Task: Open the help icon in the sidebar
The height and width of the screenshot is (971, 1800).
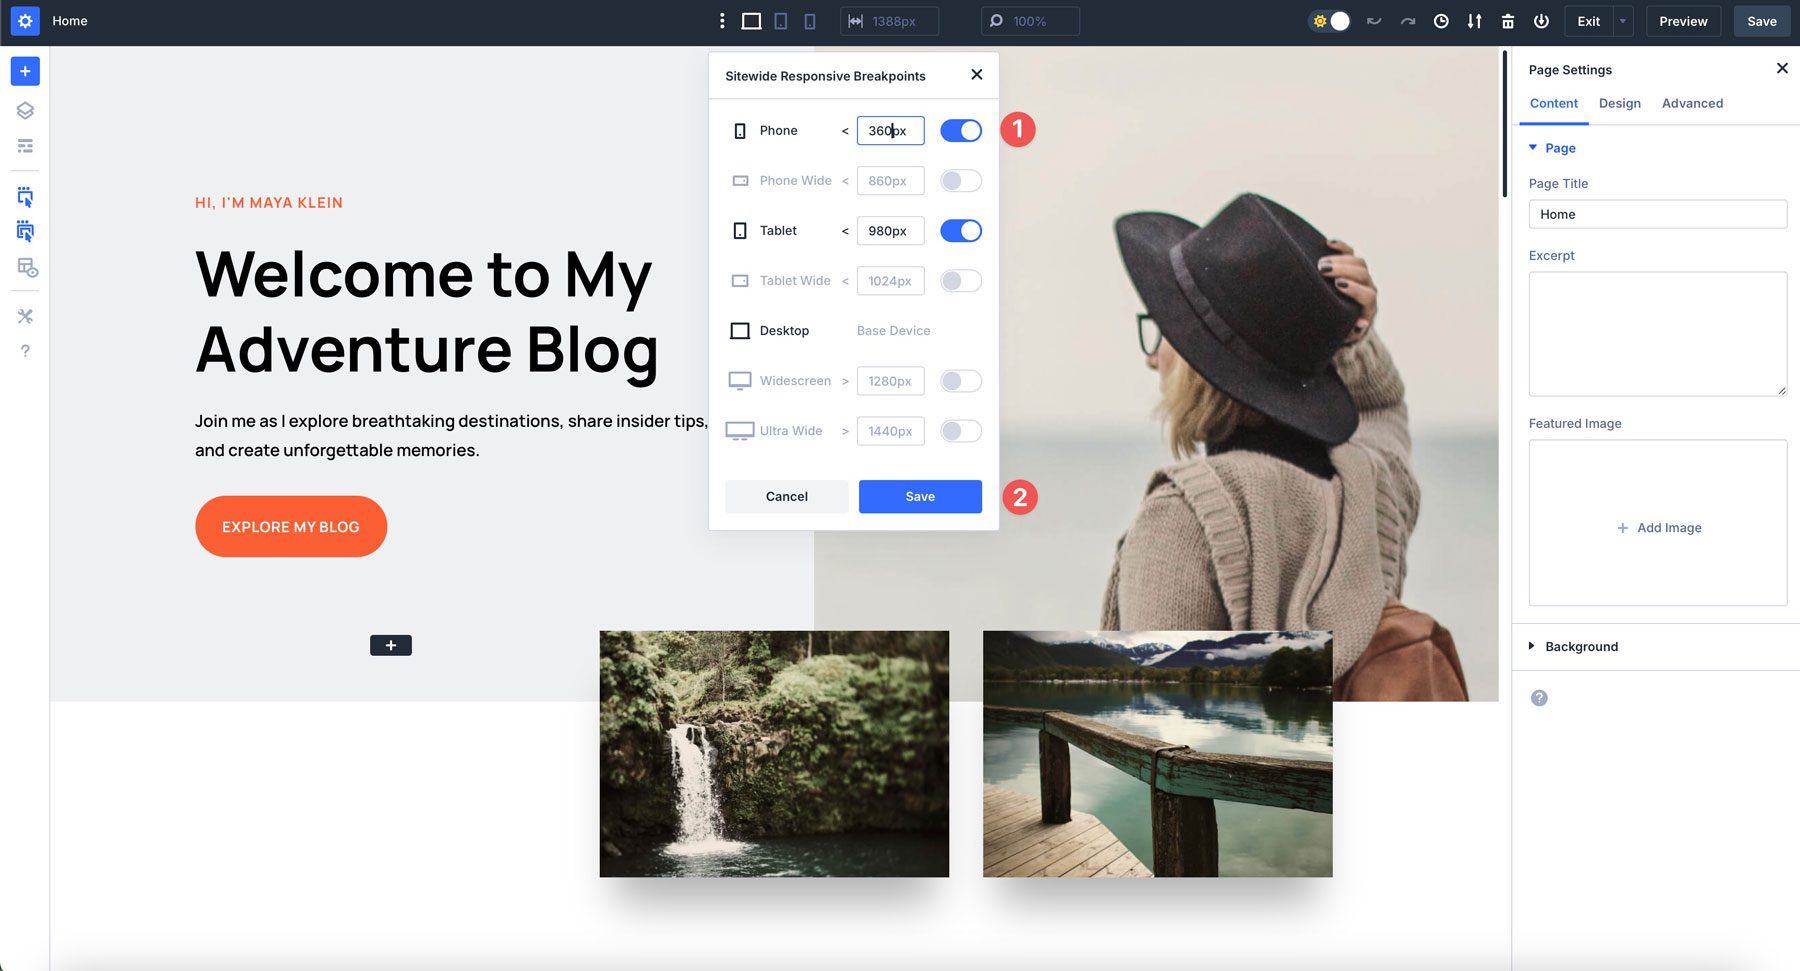Action: tap(24, 350)
